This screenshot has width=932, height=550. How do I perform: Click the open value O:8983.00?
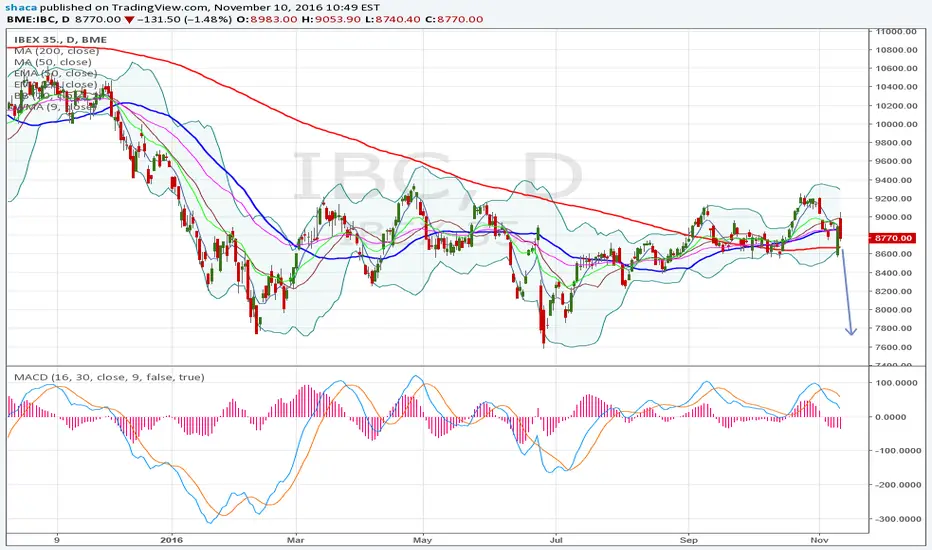(267, 19)
